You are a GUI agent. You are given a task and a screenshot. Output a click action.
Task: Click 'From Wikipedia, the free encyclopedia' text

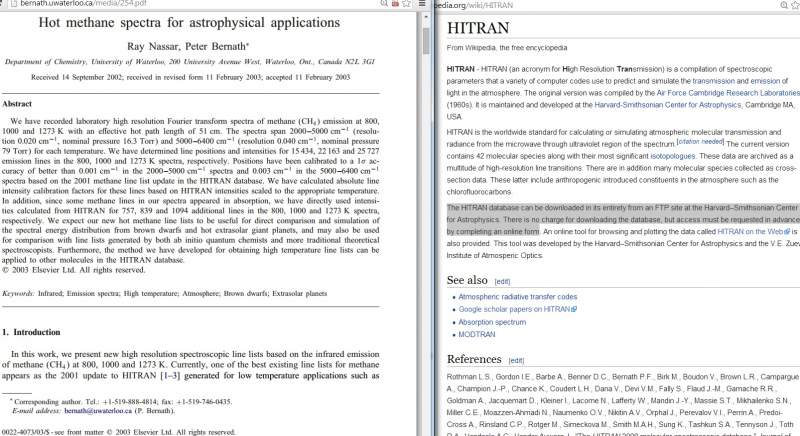tap(507, 47)
